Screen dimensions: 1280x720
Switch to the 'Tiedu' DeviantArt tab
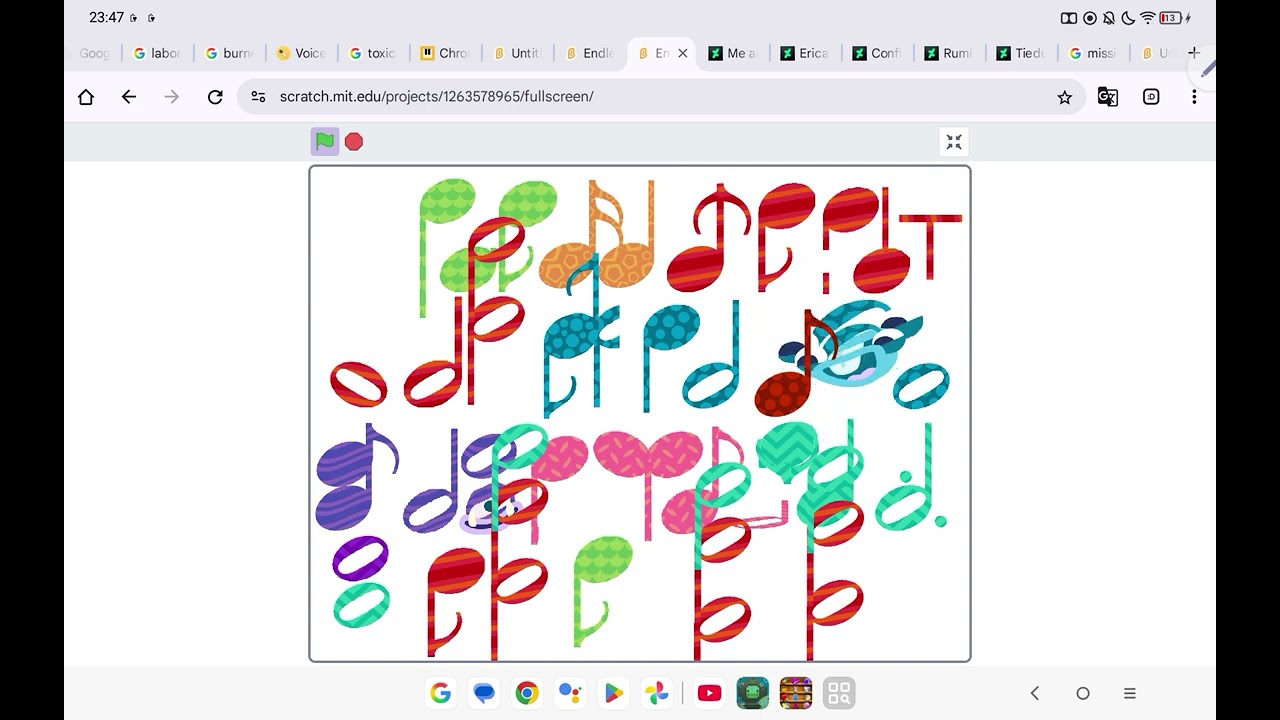tap(1022, 53)
